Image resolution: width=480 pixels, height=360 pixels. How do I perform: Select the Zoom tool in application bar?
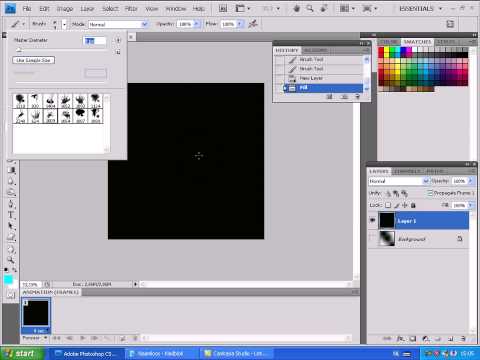pyautogui.click(x=310, y=8)
